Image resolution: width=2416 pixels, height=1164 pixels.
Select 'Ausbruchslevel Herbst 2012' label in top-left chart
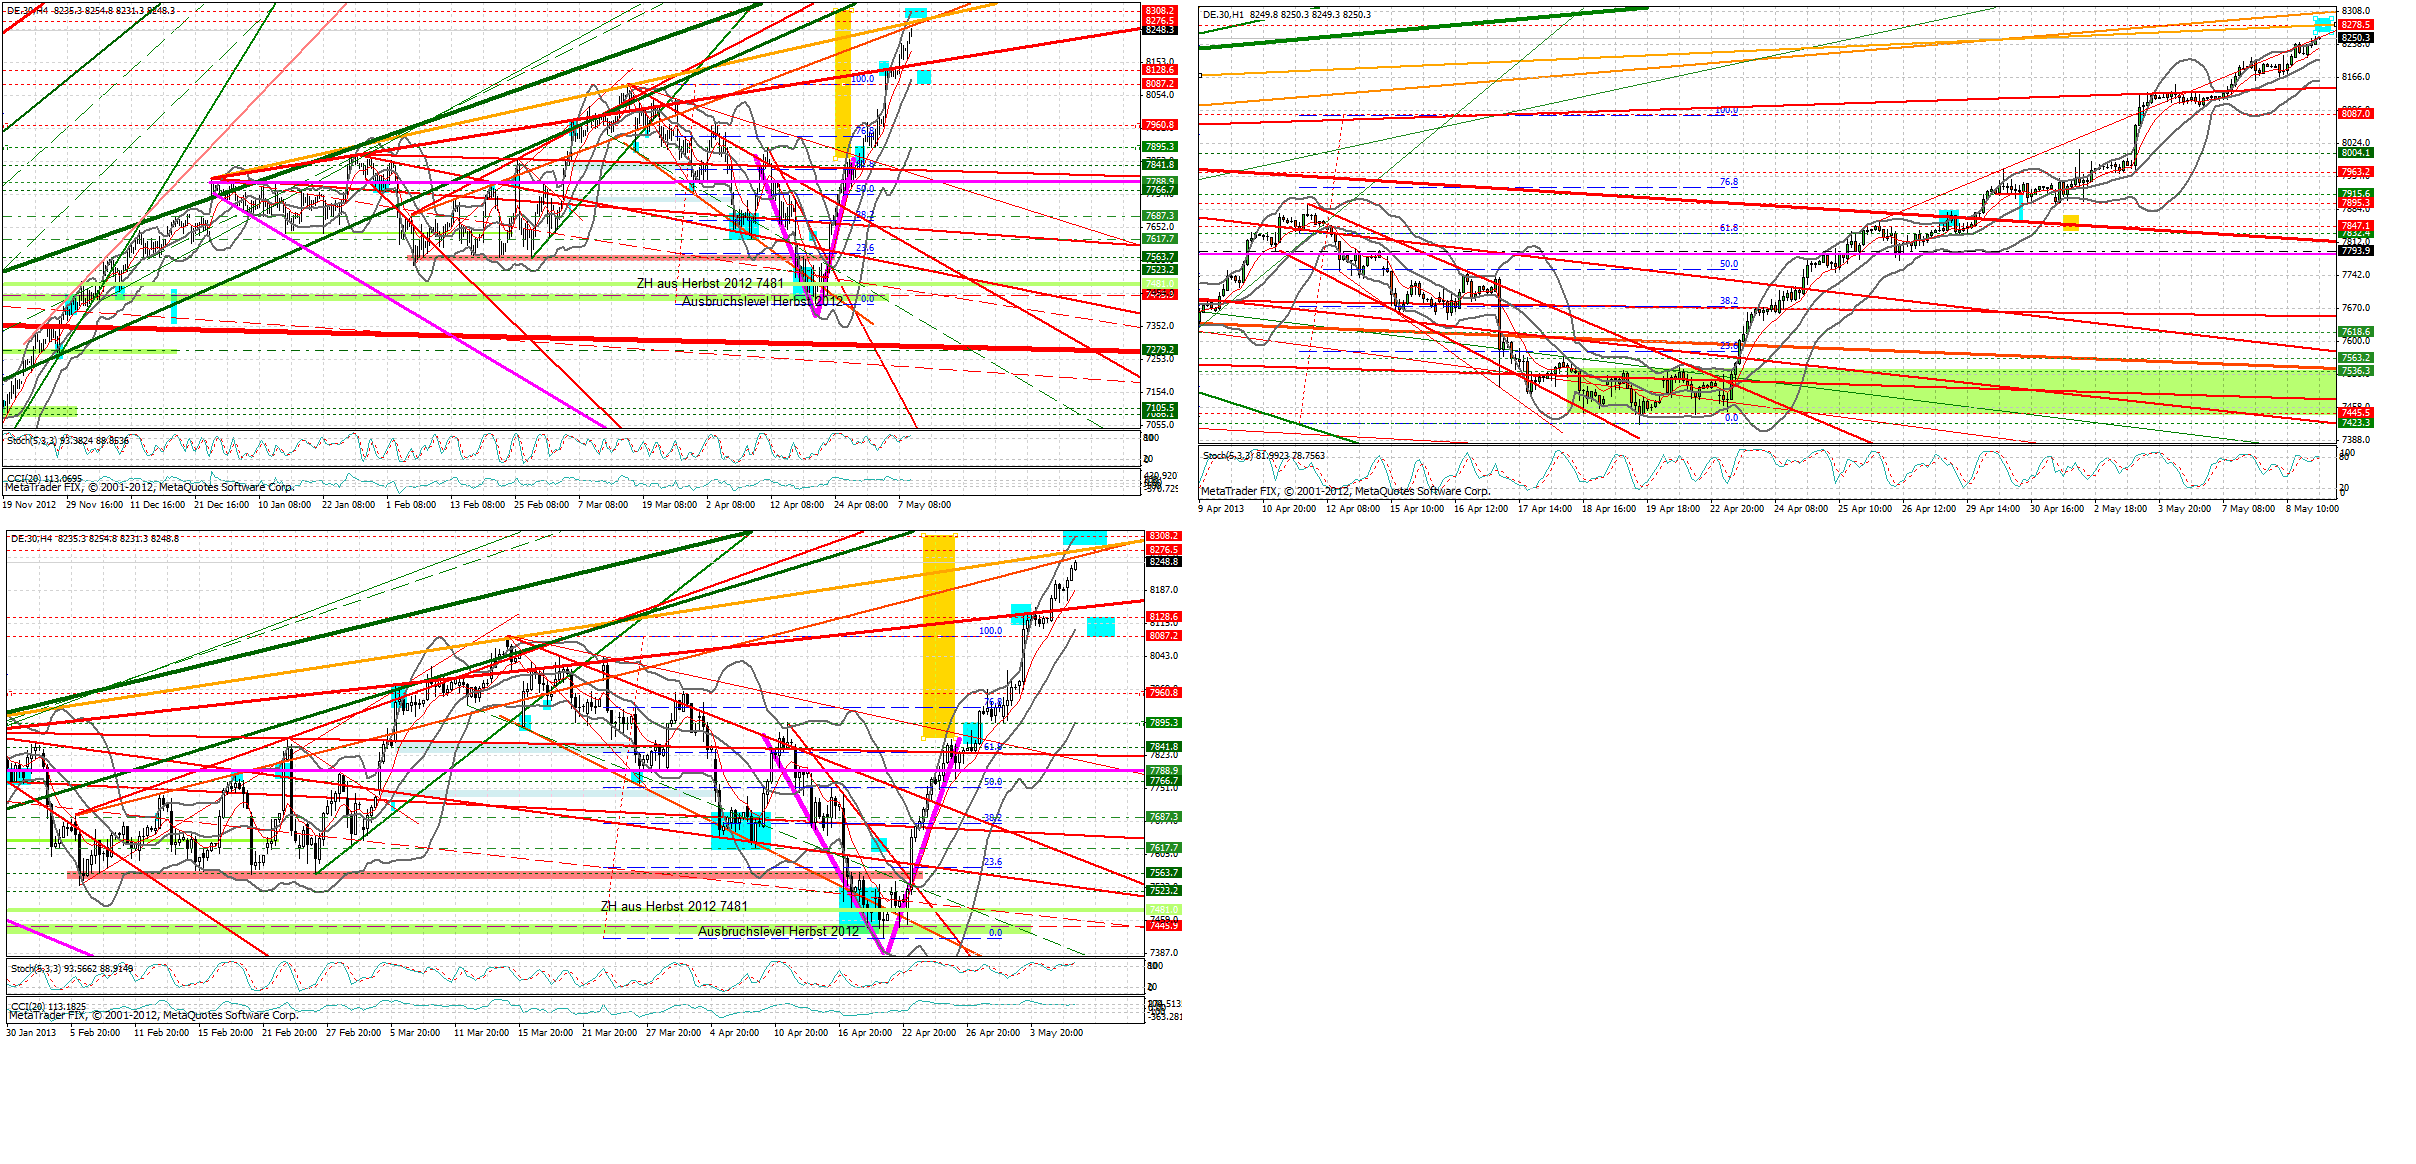(762, 301)
